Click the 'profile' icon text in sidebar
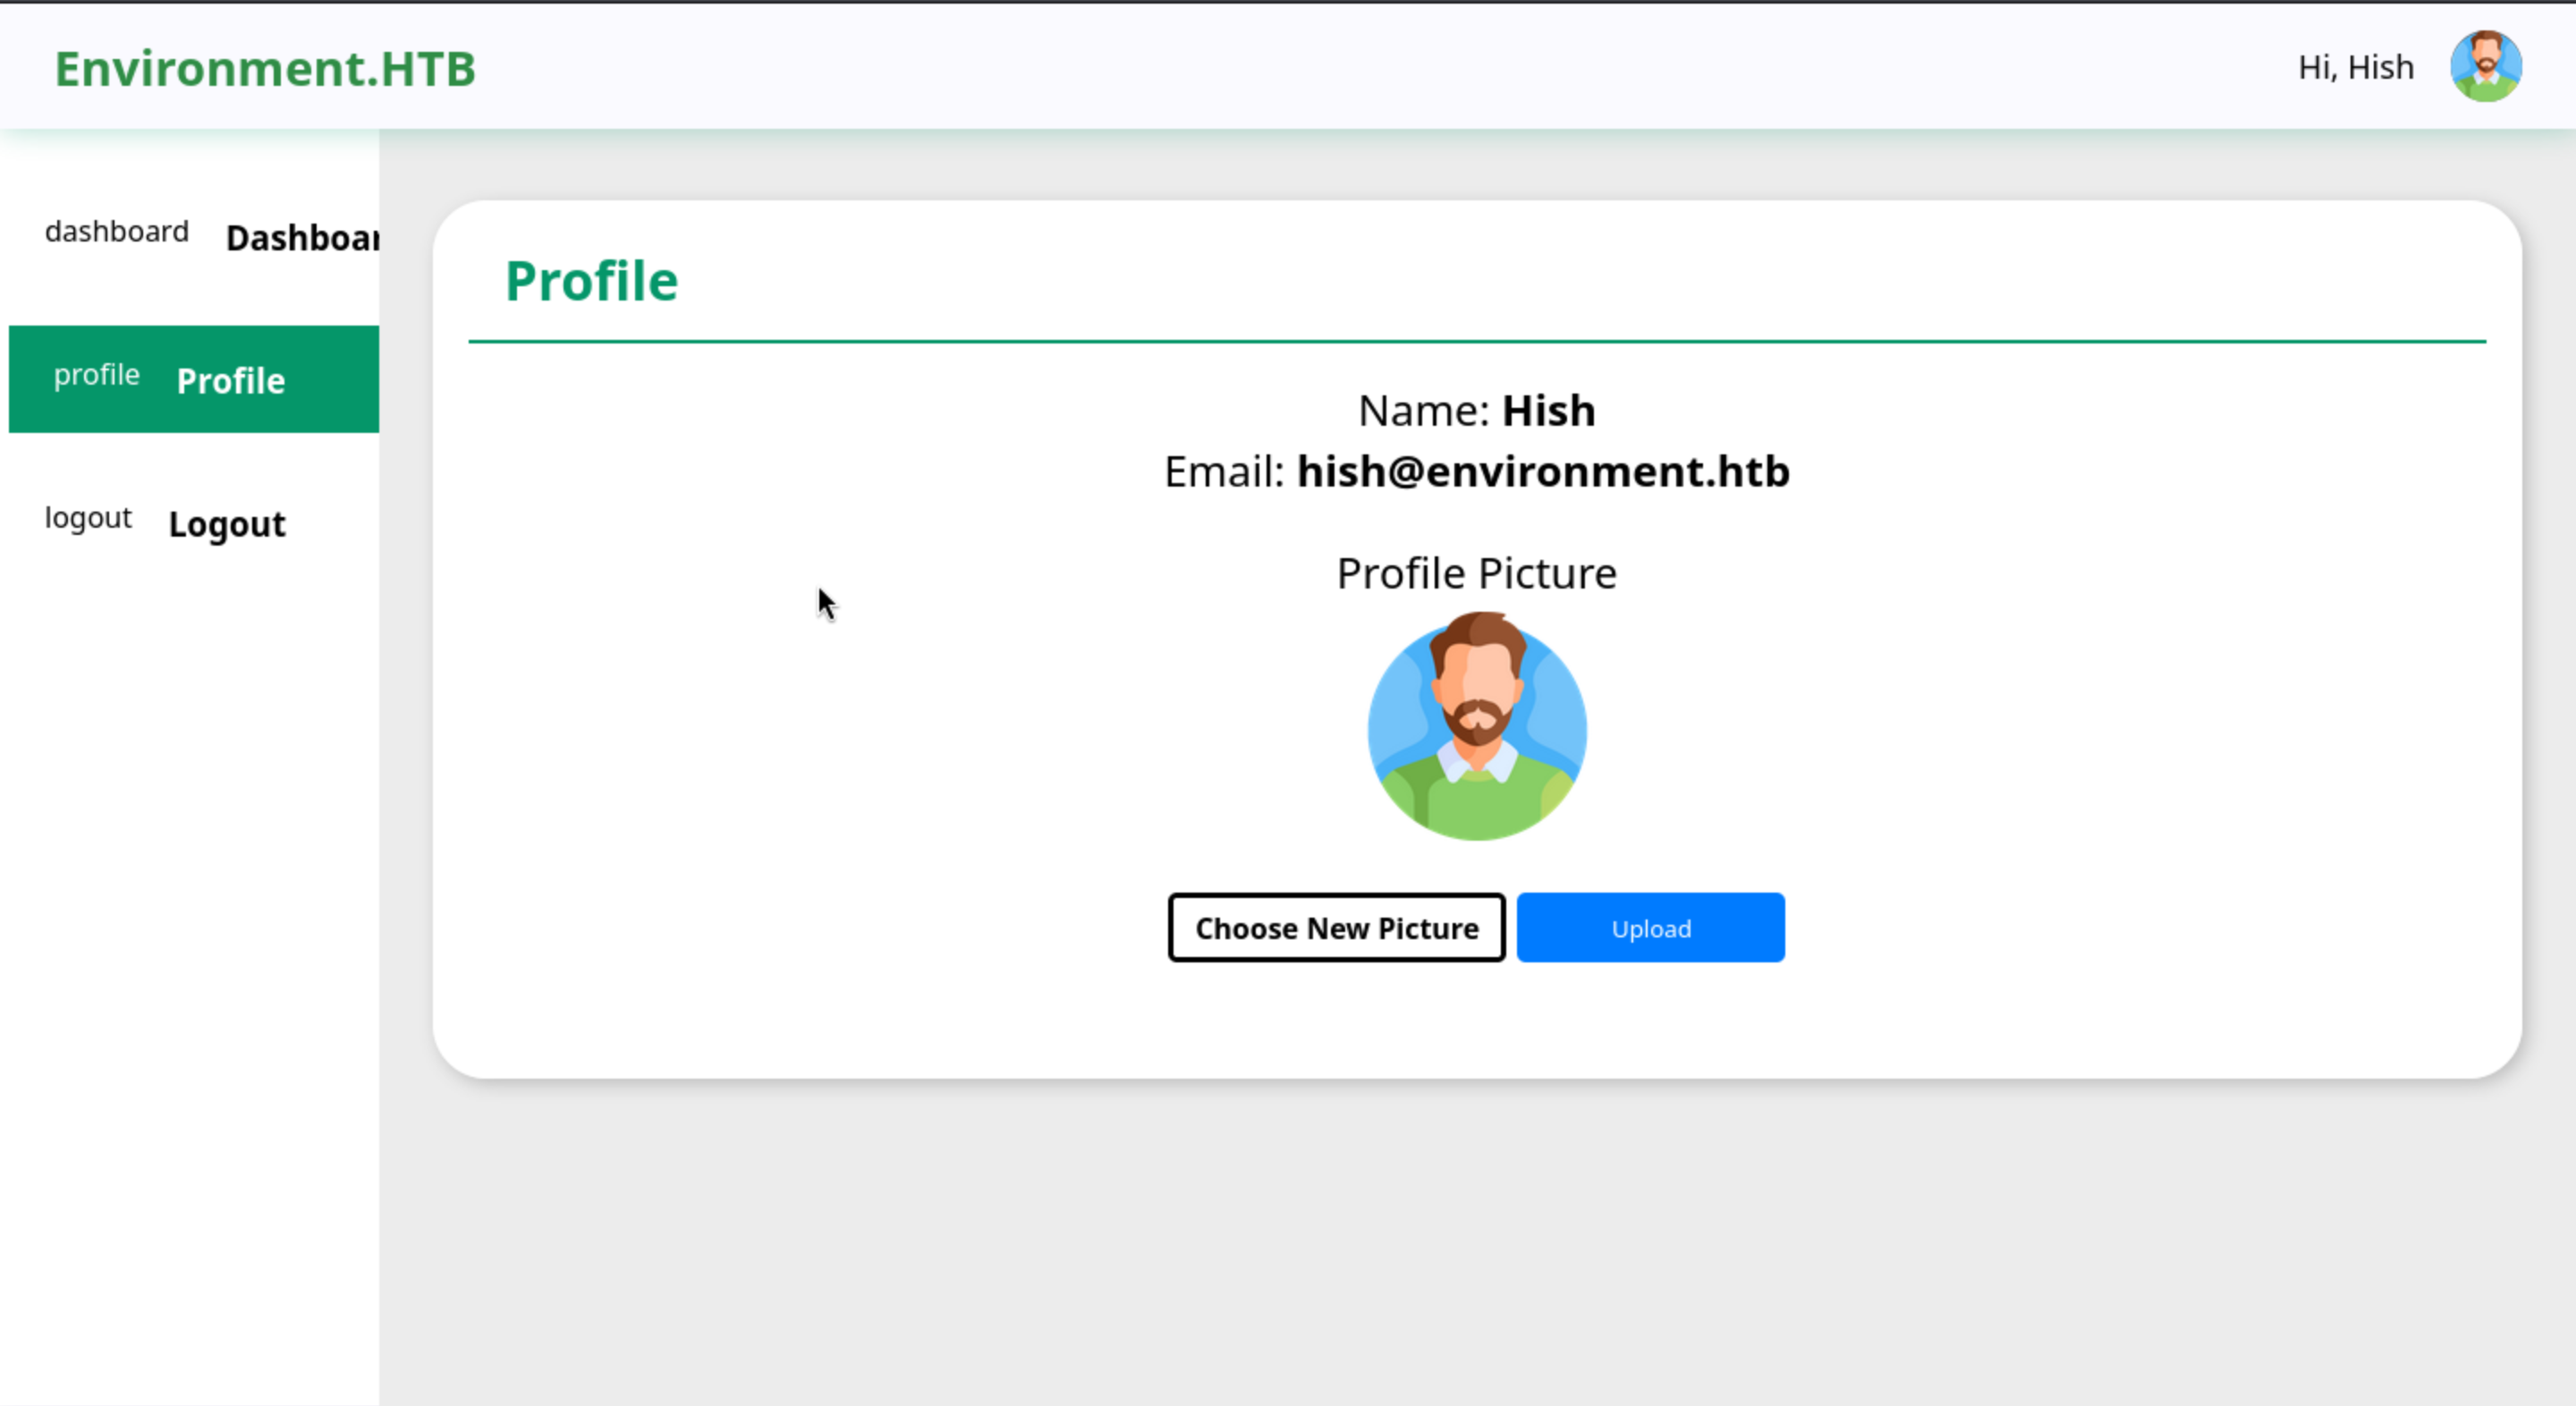Image resolution: width=2576 pixels, height=1406 pixels. pos(96,374)
